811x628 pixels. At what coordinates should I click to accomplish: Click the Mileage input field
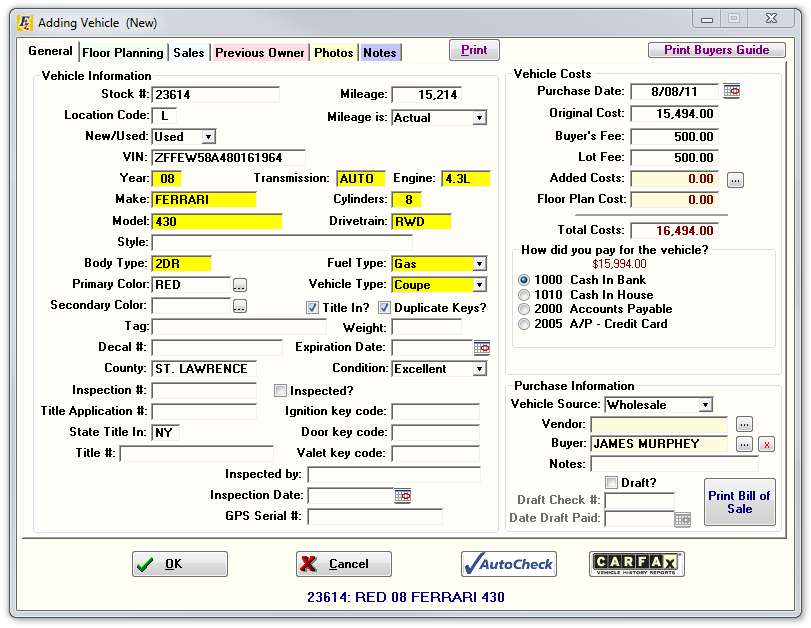tap(426, 95)
